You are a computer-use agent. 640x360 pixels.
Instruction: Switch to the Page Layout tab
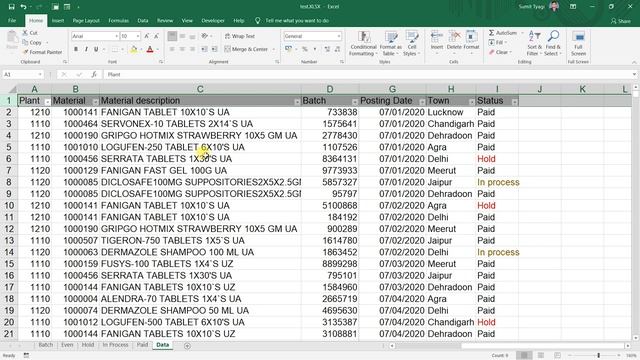(86, 20)
